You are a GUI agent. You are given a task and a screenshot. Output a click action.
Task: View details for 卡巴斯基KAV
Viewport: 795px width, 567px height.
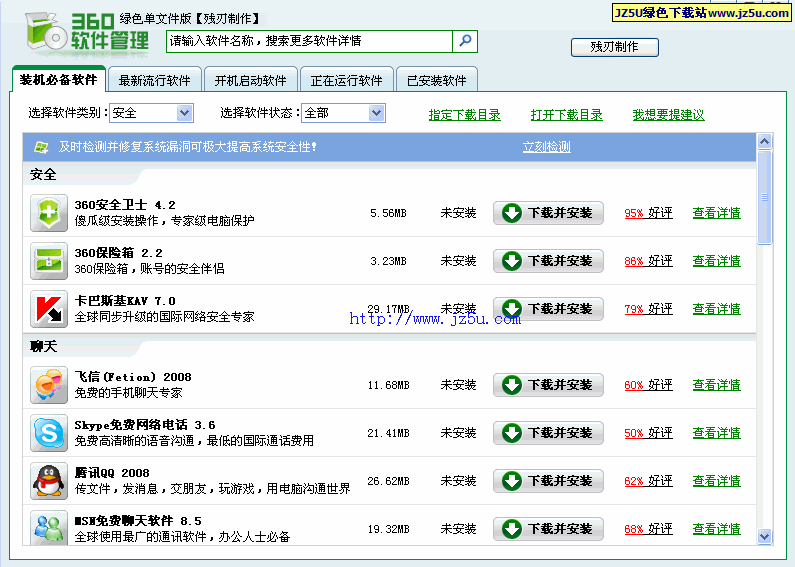click(x=716, y=309)
